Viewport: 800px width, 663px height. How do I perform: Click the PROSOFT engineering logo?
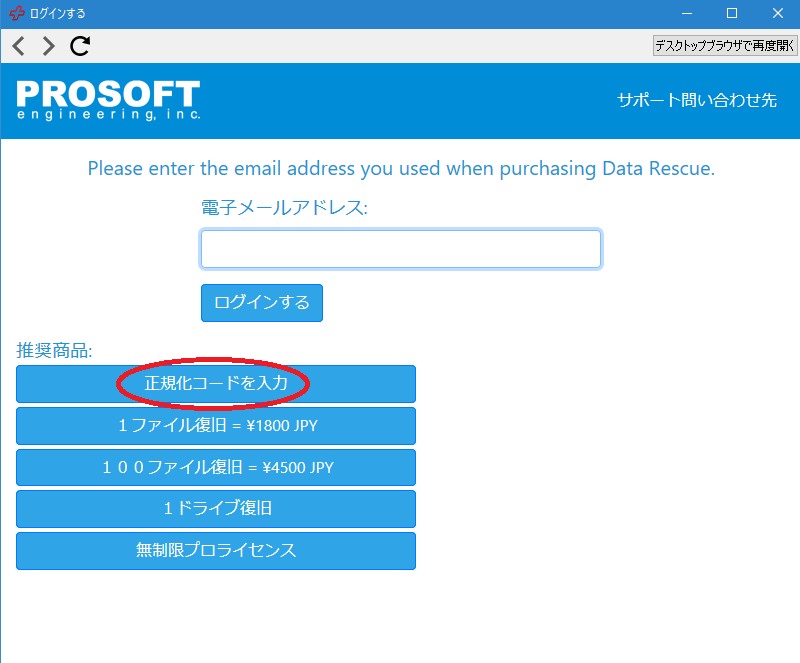tap(108, 100)
